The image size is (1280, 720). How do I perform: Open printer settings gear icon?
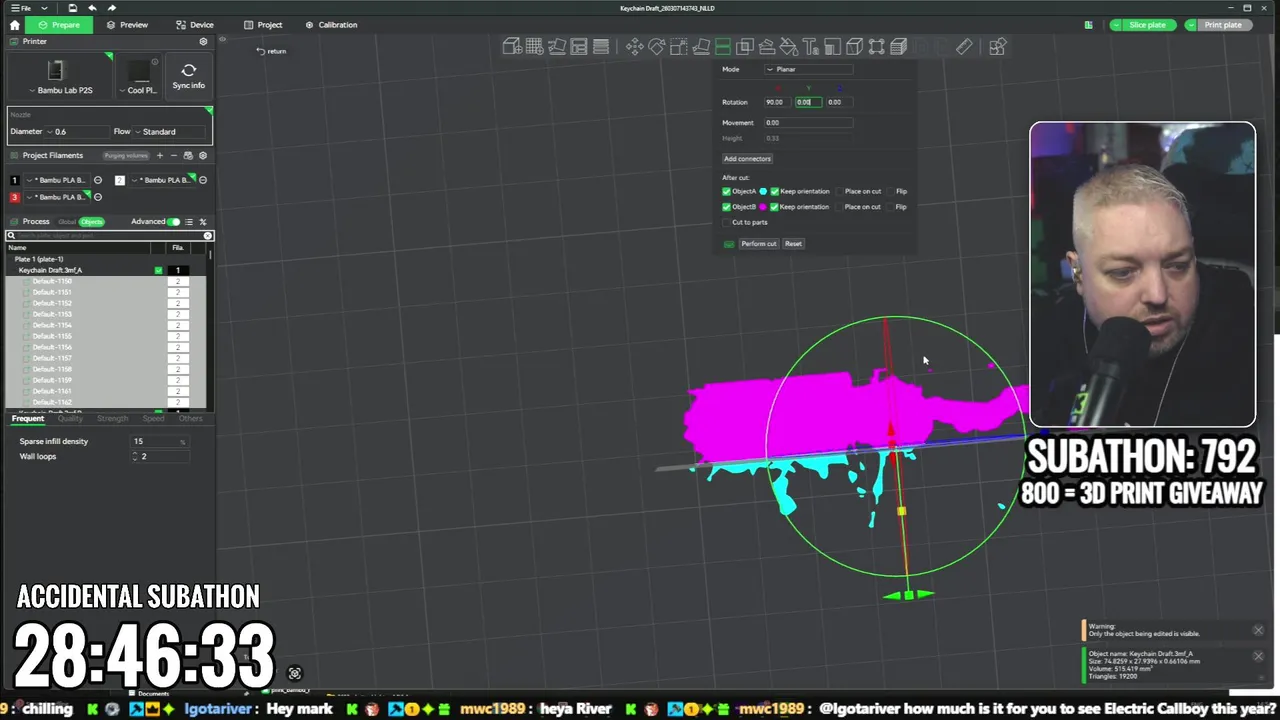click(203, 42)
